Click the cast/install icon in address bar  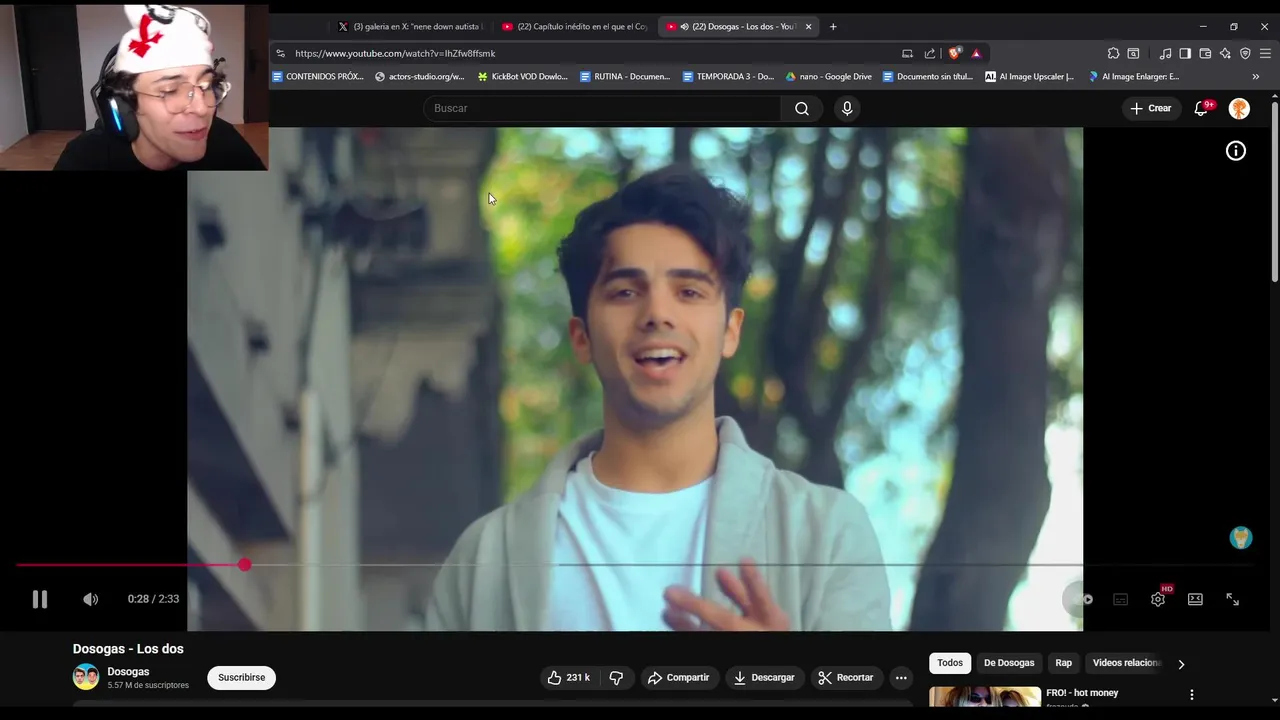pos(907,54)
